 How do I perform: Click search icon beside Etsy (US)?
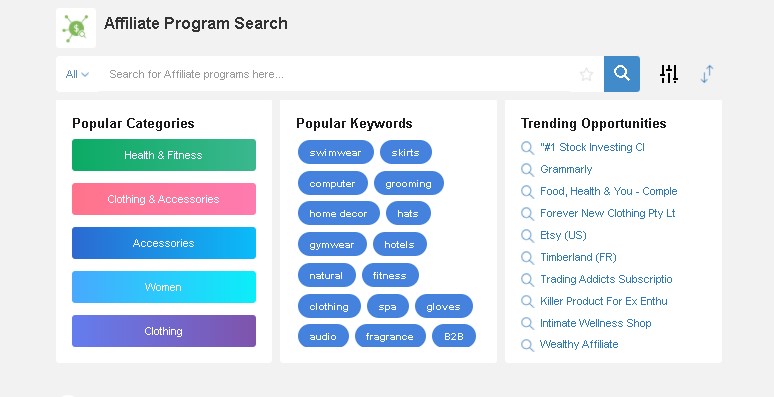click(527, 236)
